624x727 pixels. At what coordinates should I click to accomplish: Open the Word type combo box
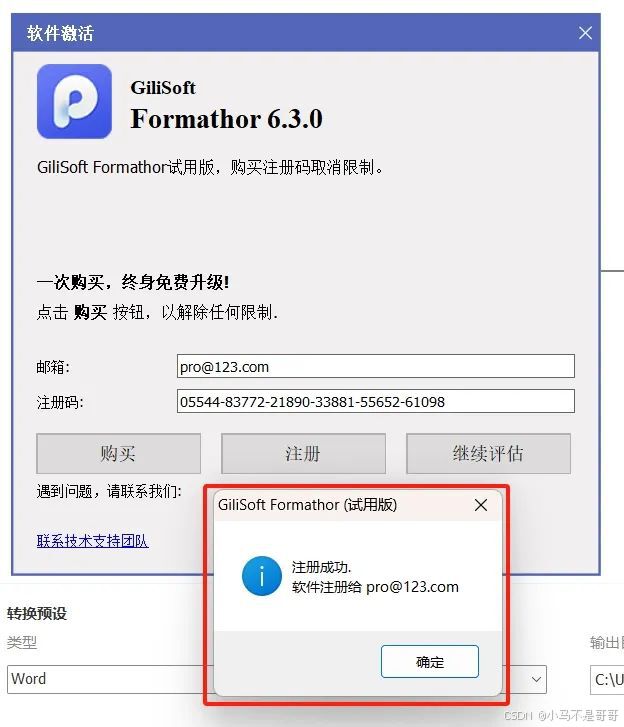277,679
